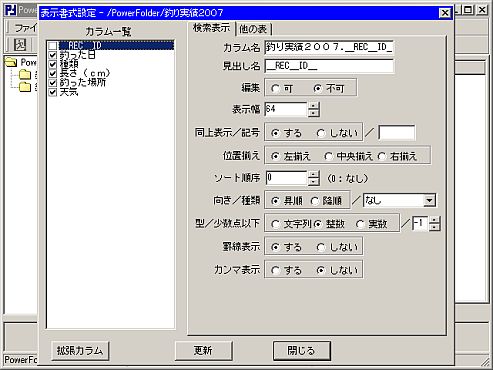Select the root PowerFolder folder icon in the tree

coord(11,62)
